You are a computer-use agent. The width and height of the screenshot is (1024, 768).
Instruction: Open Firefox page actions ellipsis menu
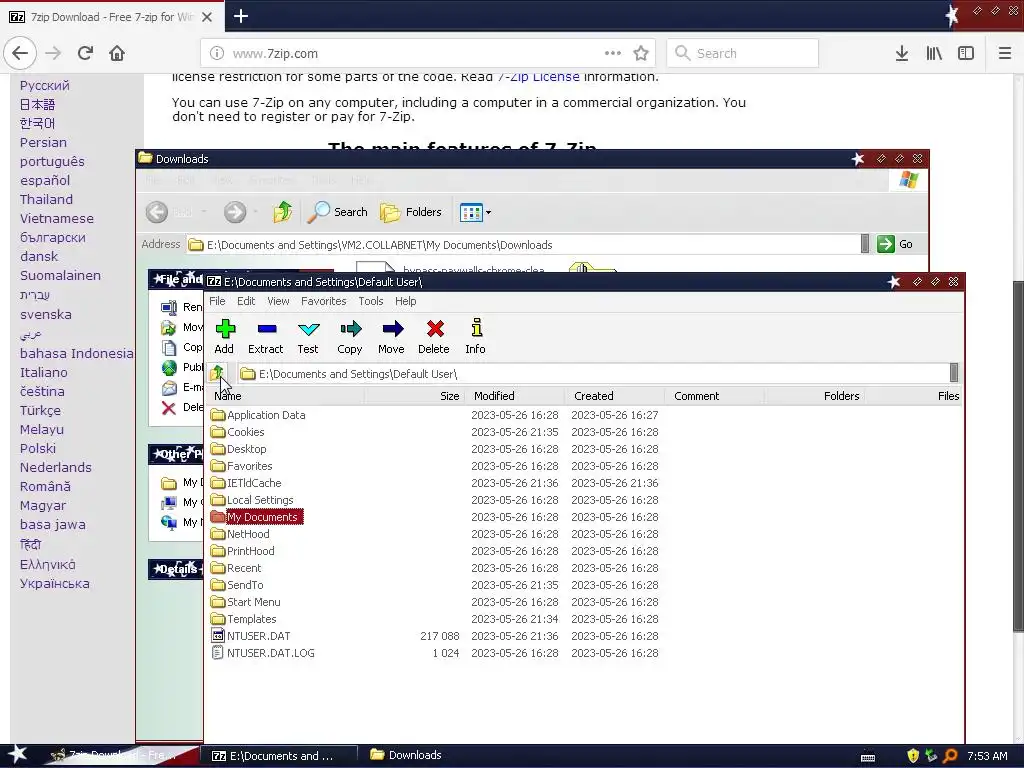(x=613, y=53)
